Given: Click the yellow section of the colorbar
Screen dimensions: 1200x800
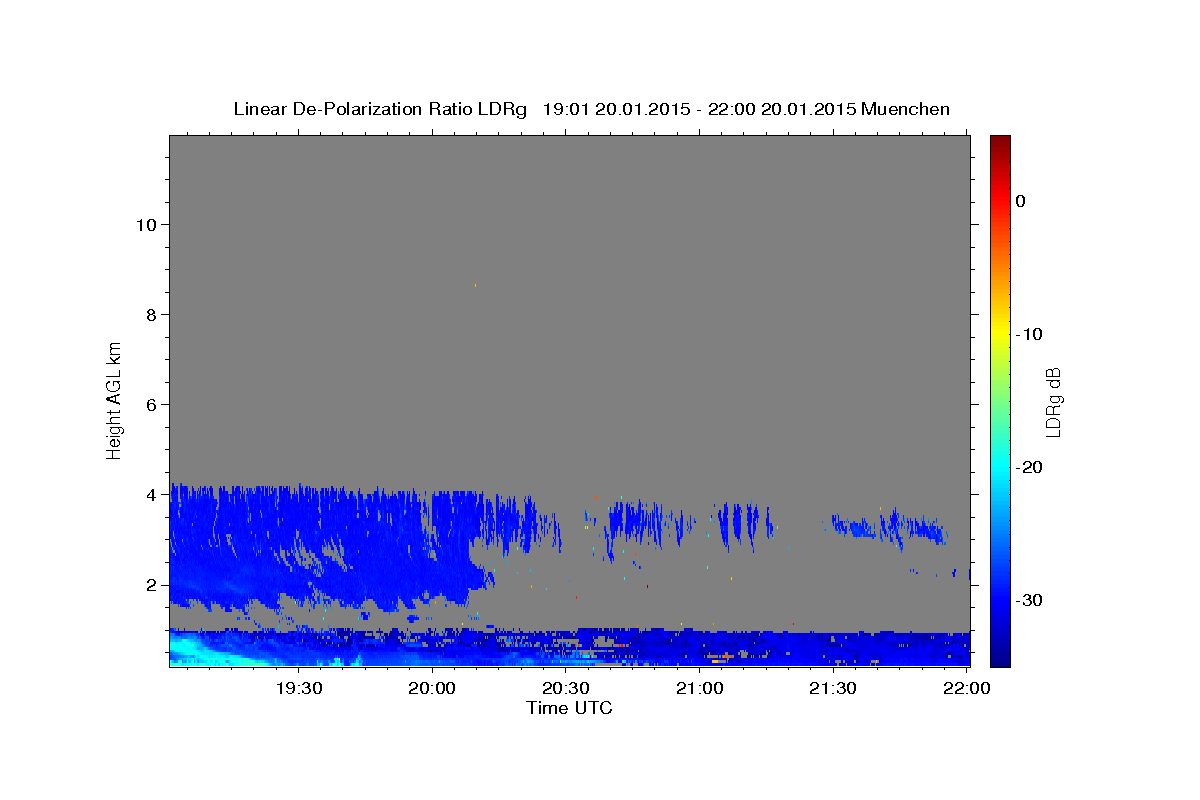Looking at the screenshot, I should 1000,335.
